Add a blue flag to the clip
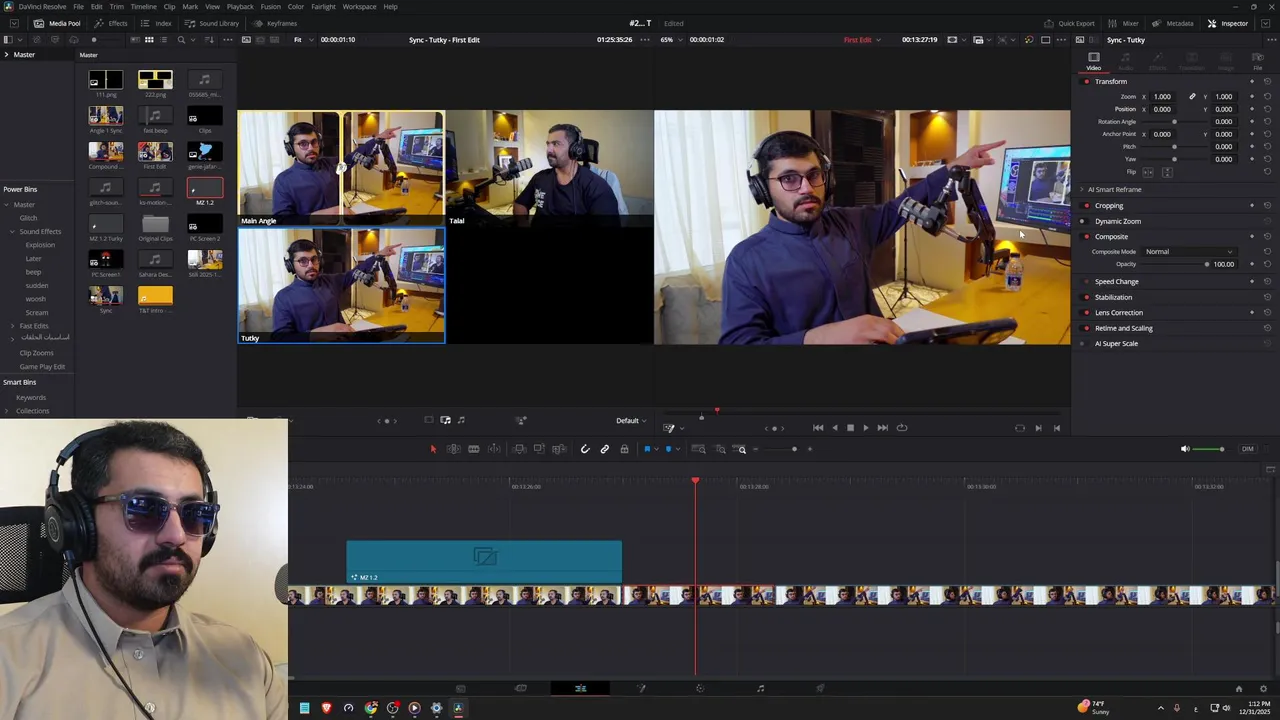 click(x=647, y=449)
